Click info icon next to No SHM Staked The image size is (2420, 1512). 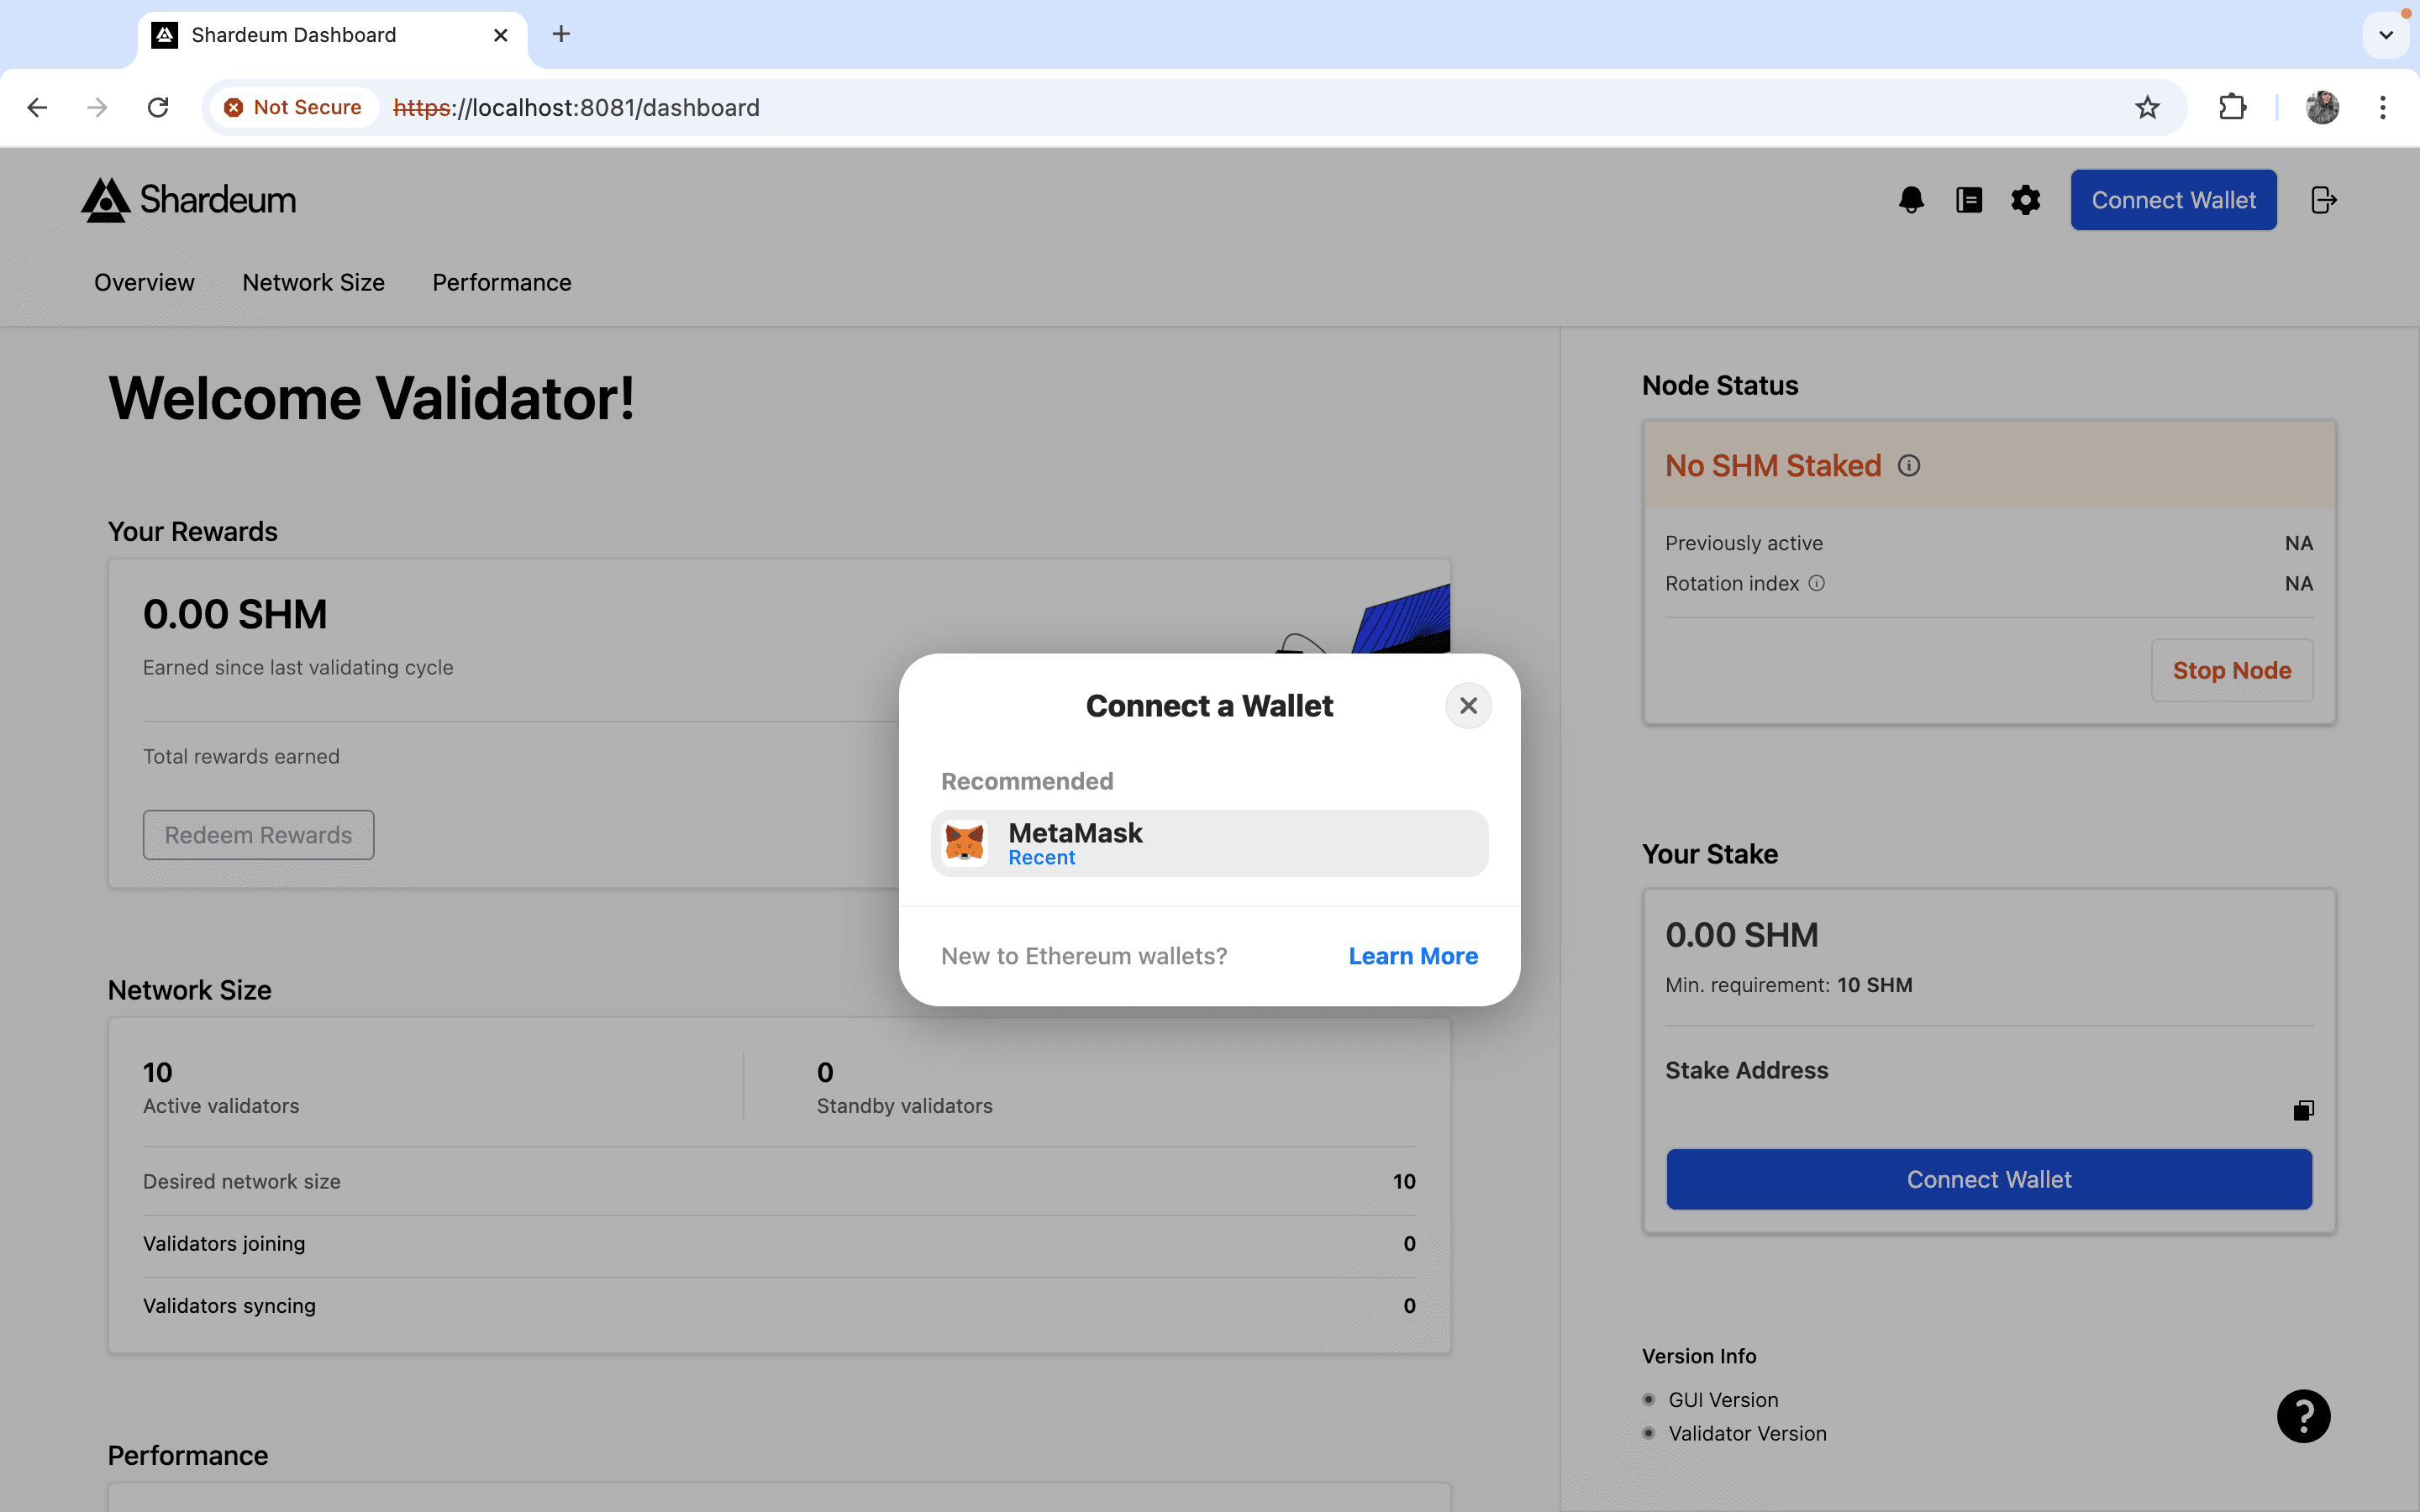[1909, 466]
